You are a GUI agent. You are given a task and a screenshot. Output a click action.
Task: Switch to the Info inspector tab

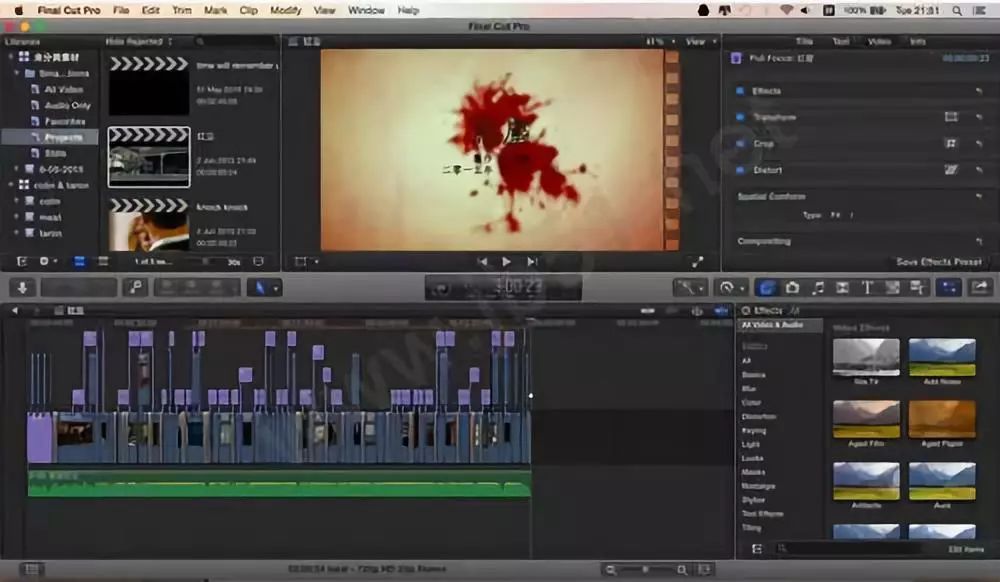917,41
